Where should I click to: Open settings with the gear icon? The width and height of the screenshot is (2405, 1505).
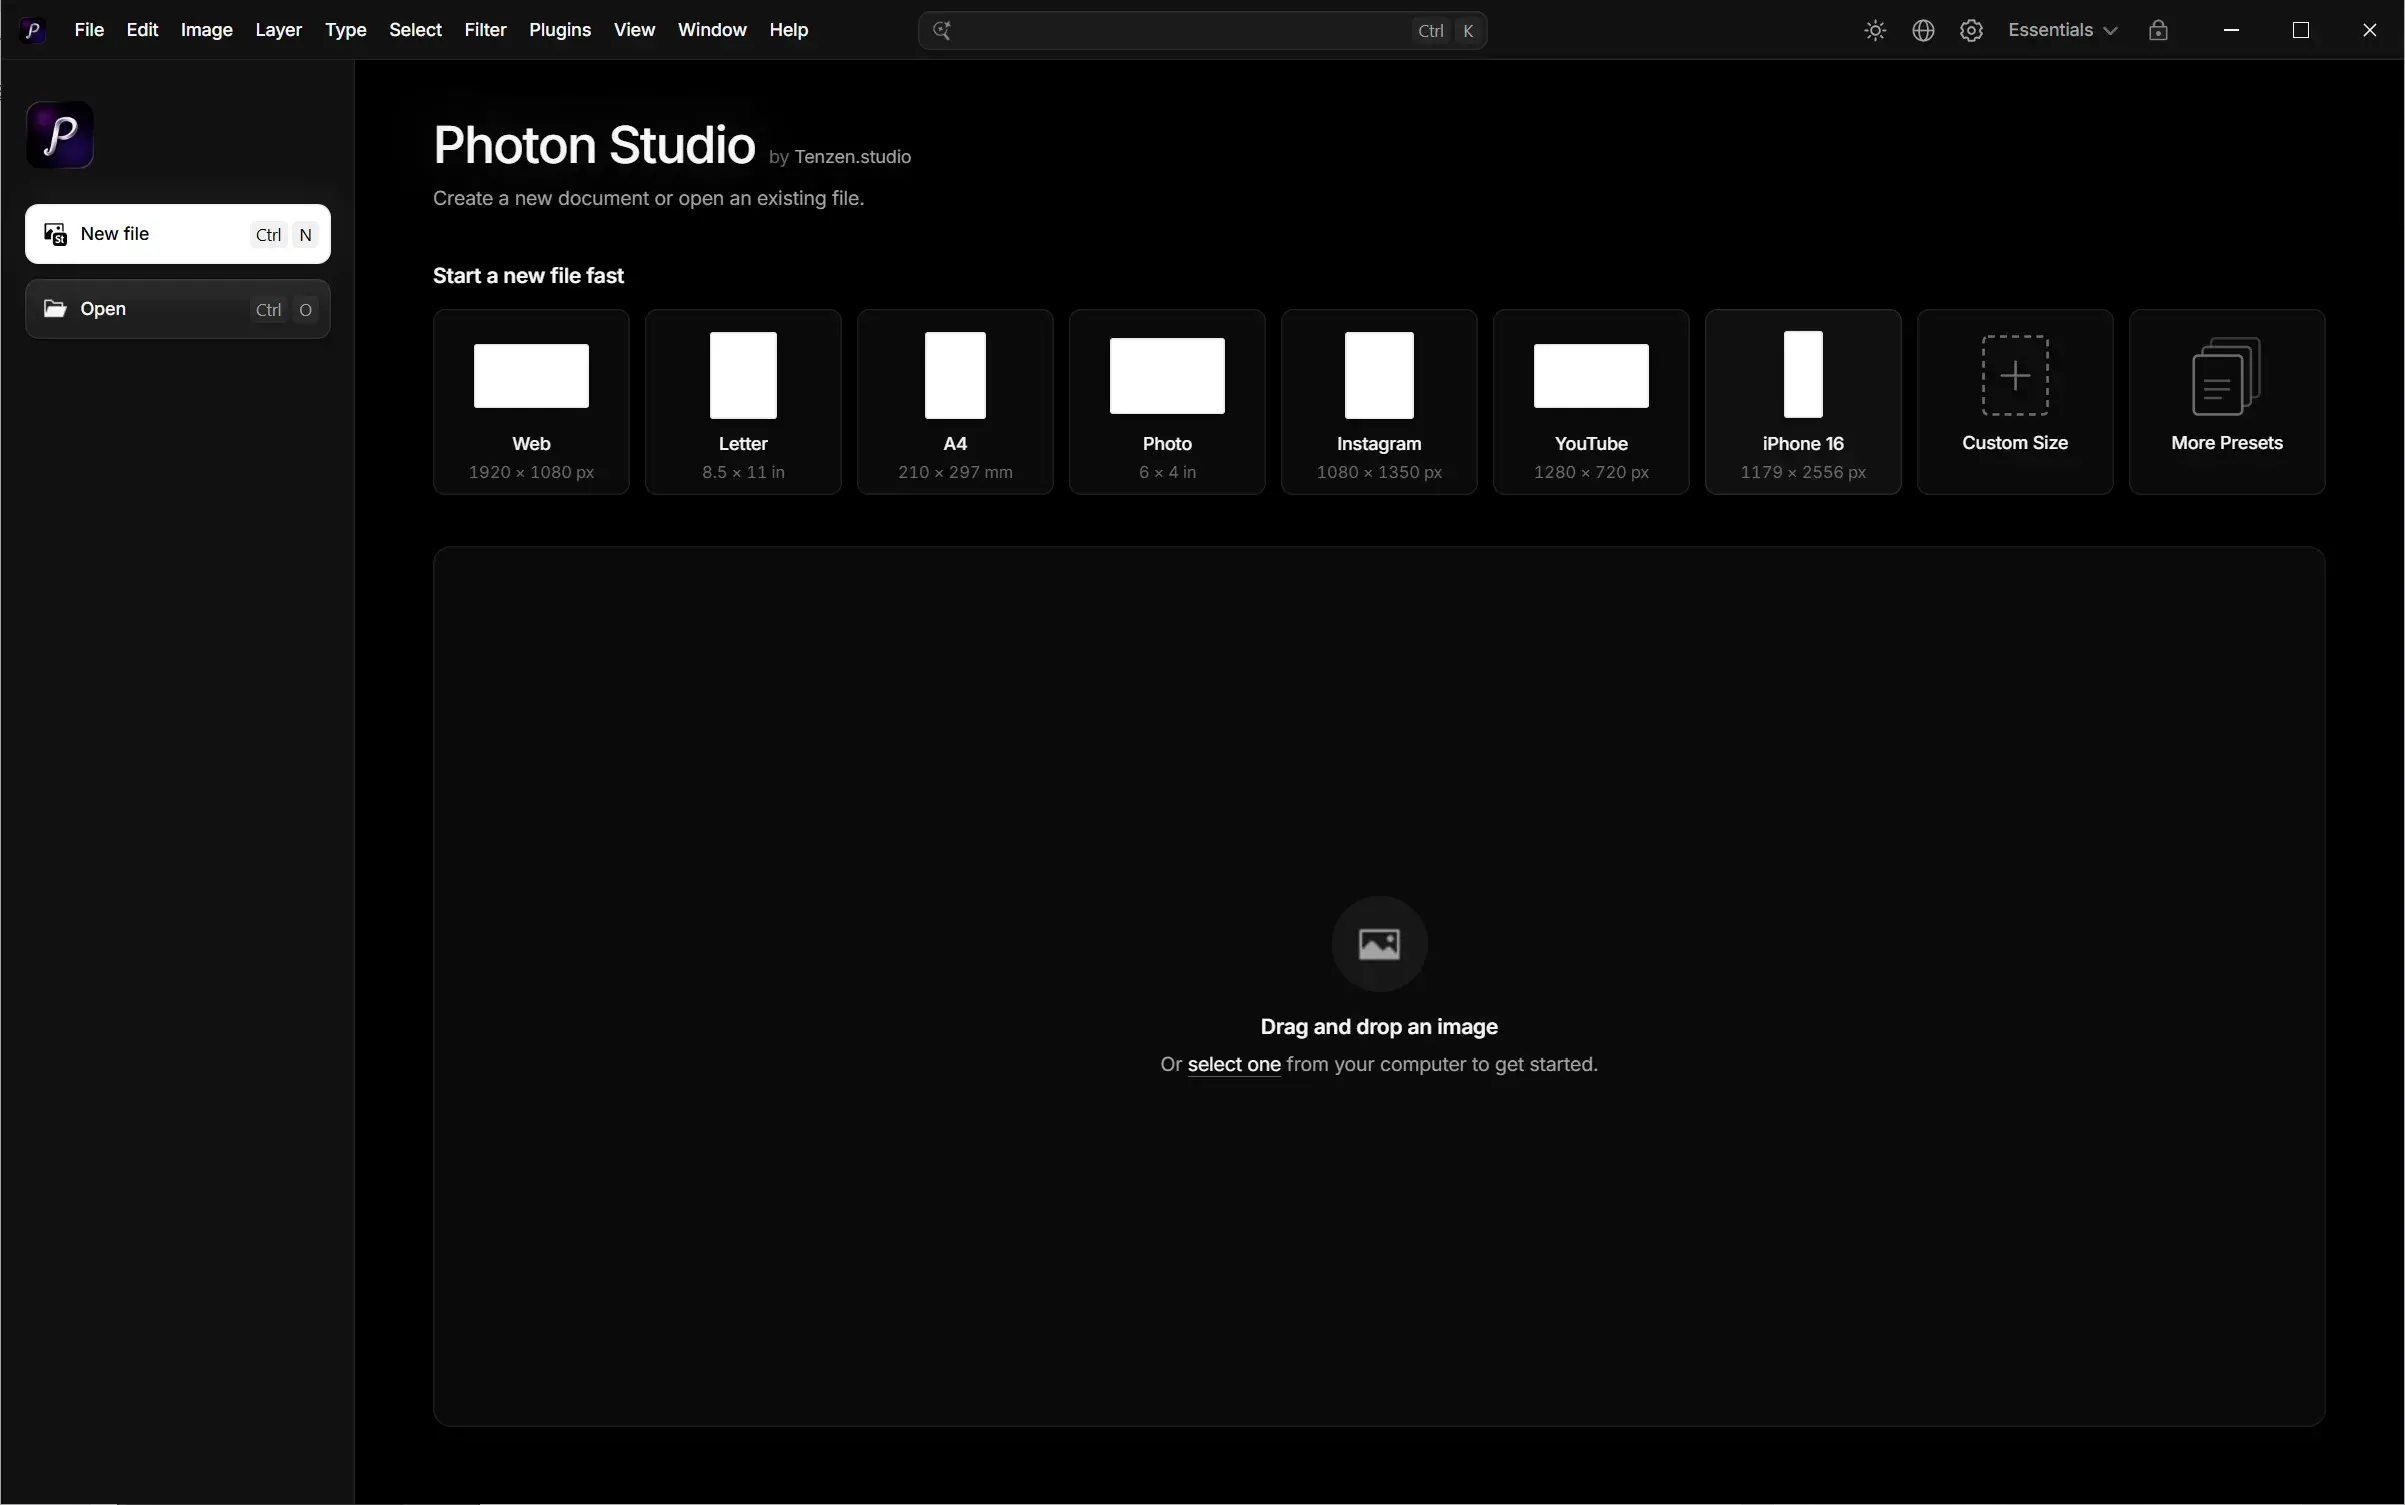pyautogui.click(x=1971, y=30)
